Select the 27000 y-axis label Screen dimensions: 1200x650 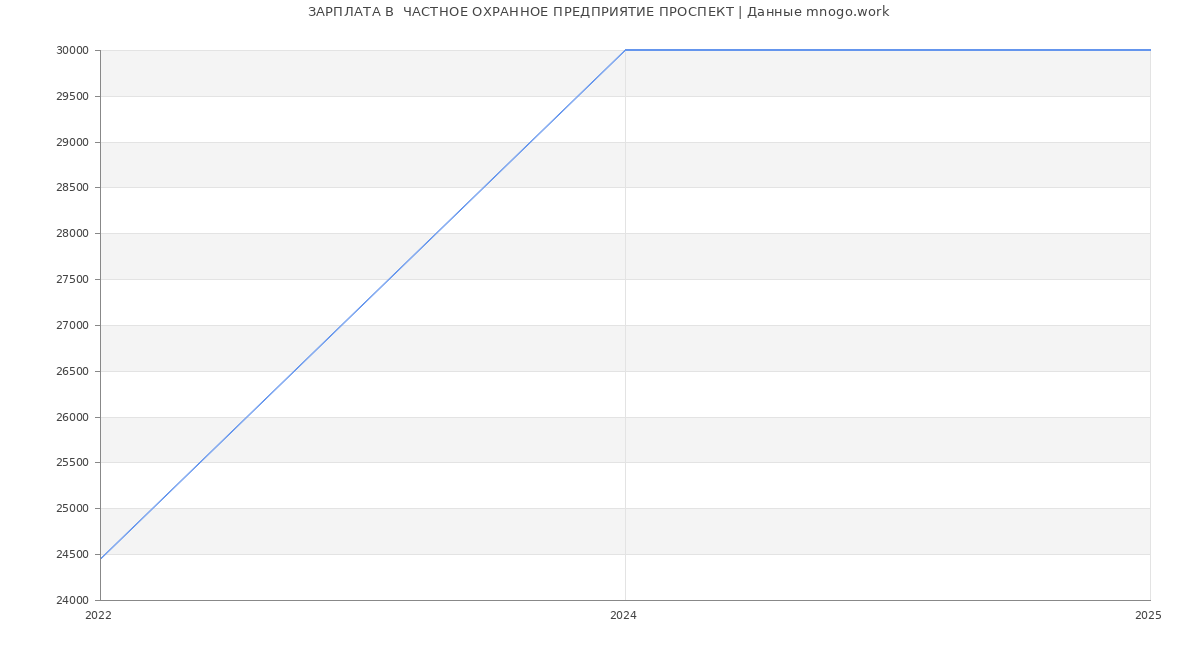72,326
